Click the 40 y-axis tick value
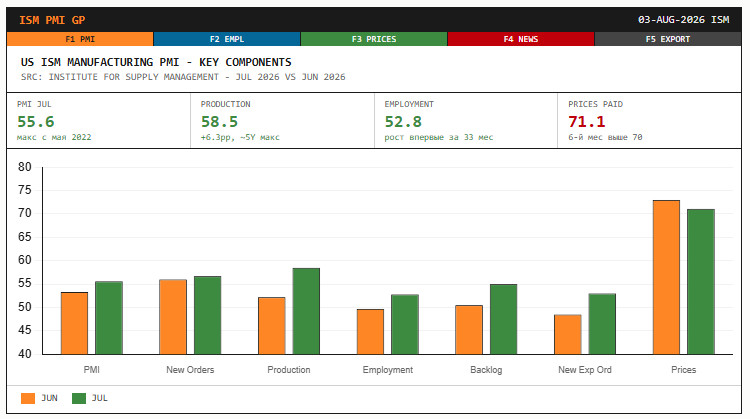Viewport: 750px width, 419px height. [25, 354]
